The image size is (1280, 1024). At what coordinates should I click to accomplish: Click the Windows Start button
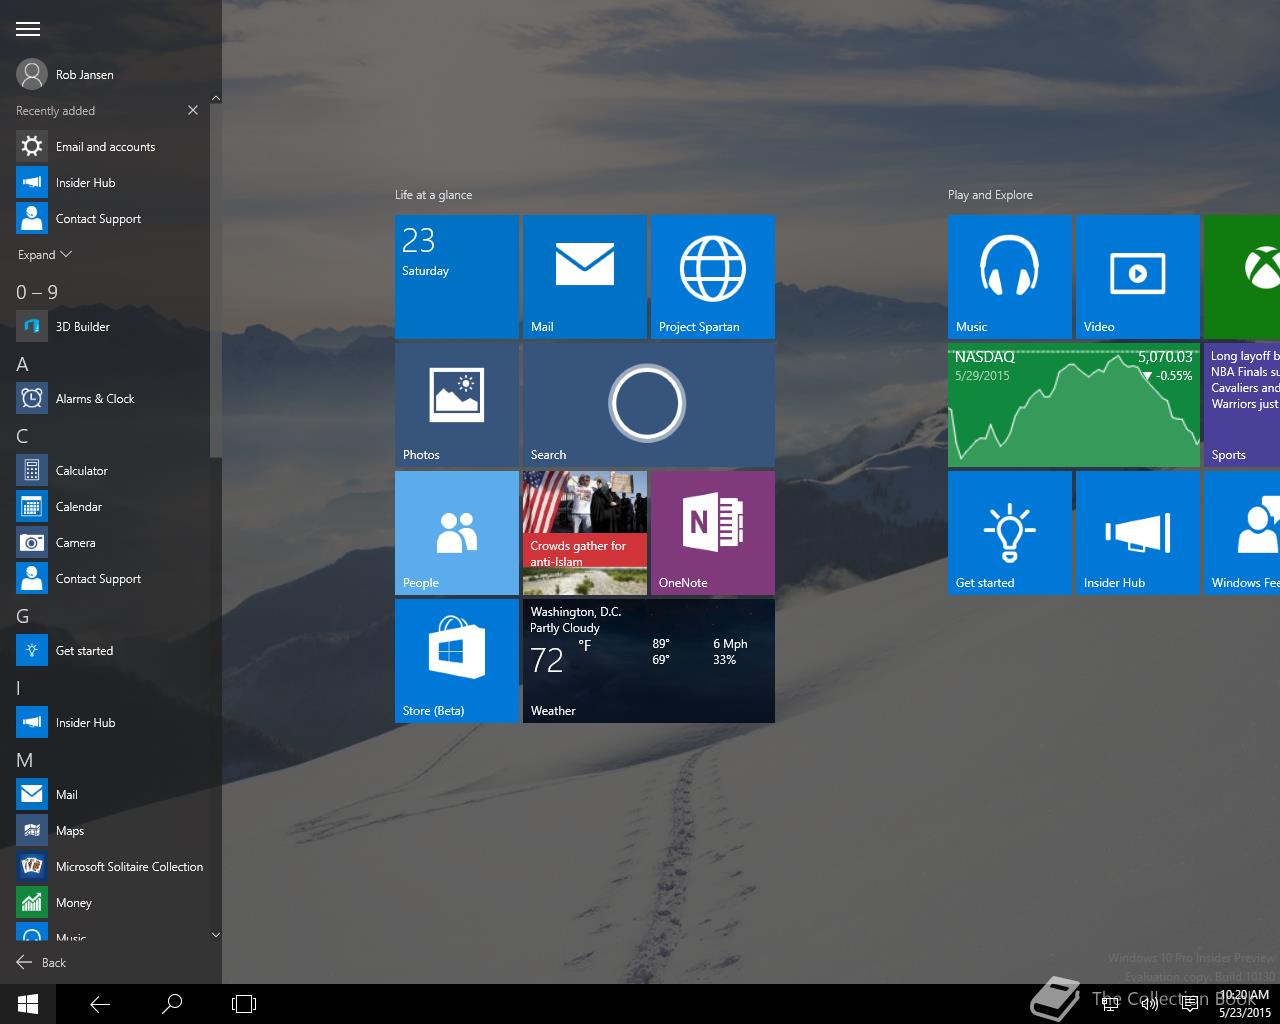(x=28, y=1004)
